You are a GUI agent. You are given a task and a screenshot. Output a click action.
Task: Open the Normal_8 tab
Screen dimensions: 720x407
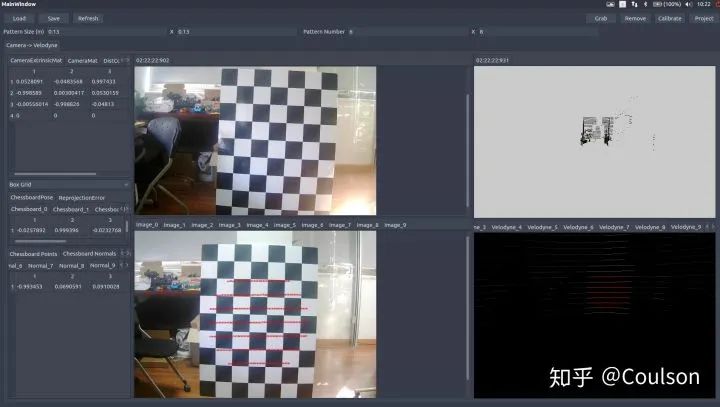(x=72, y=266)
